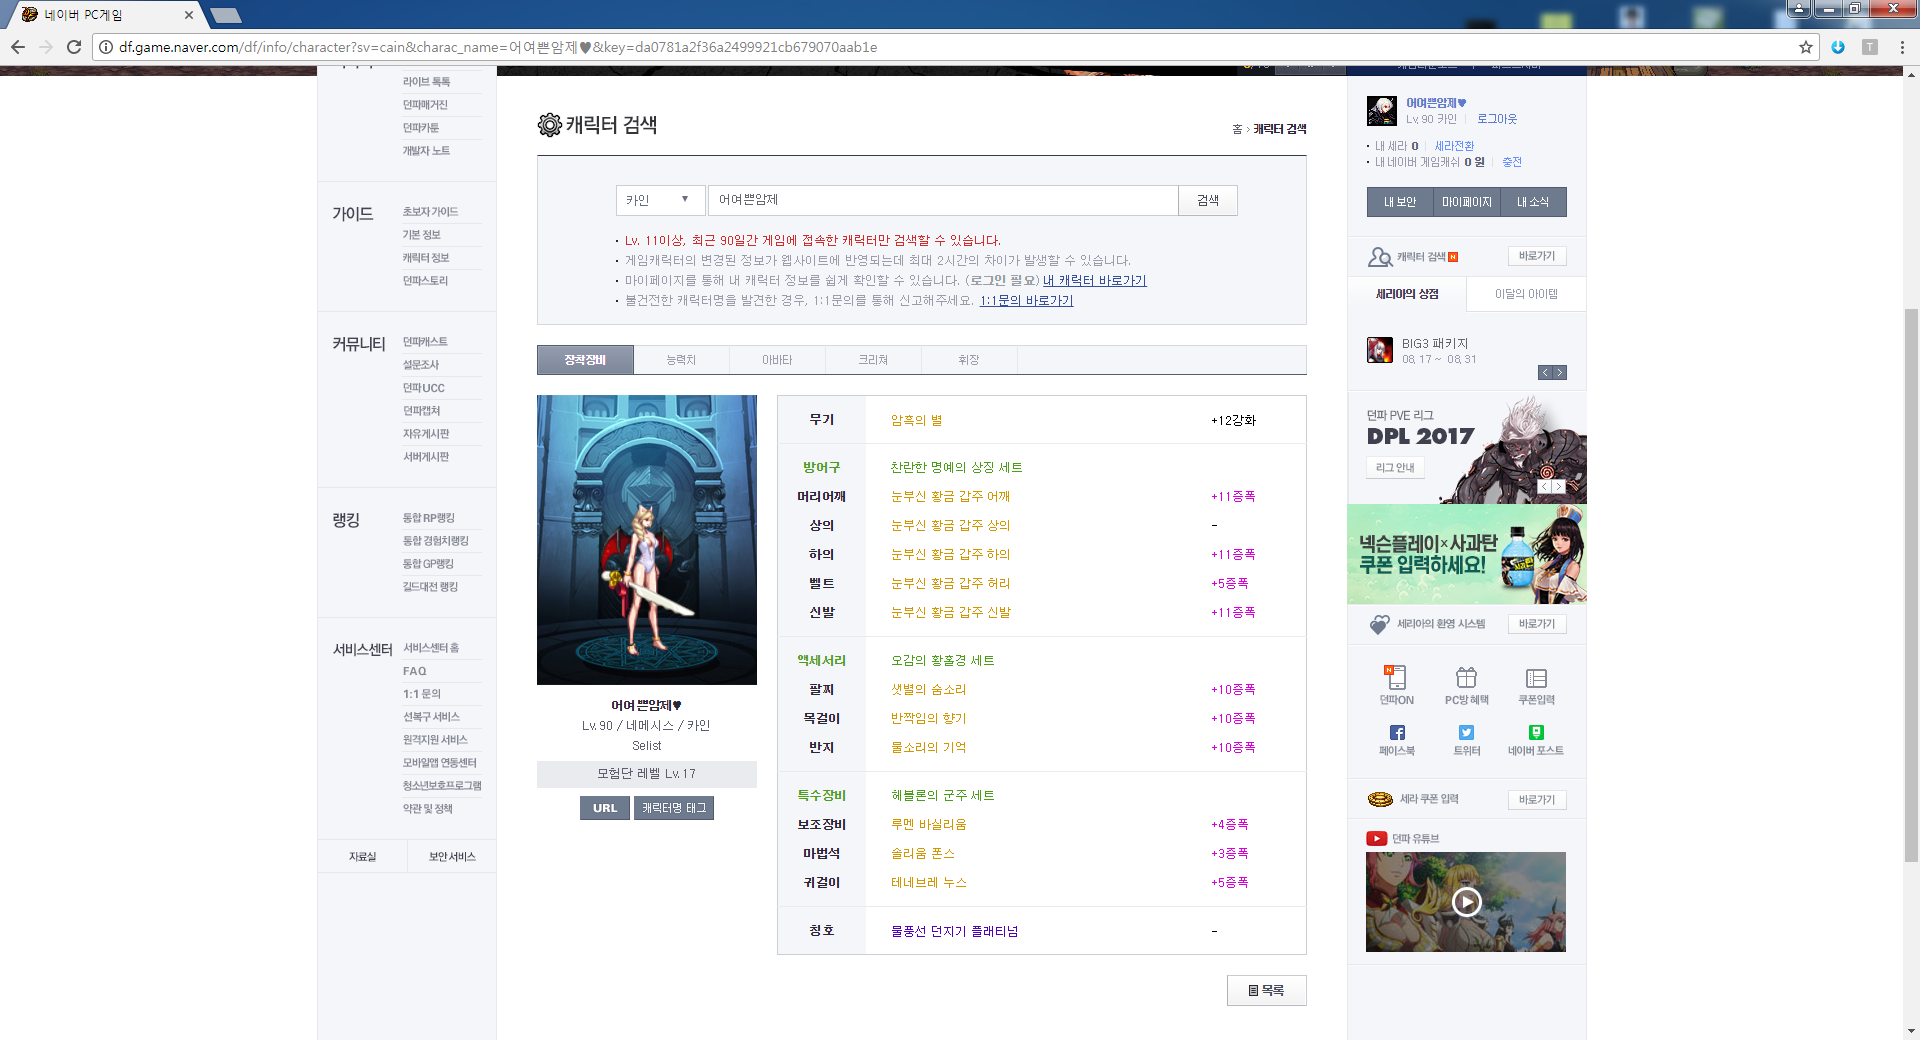Click the 검색 search button
This screenshot has width=1920, height=1040.
click(x=1208, y=200)
